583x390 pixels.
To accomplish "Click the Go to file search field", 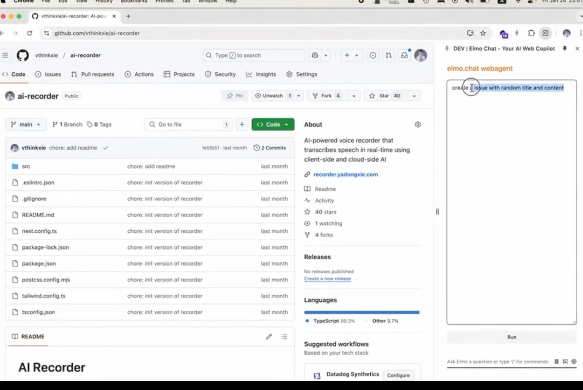I will [189, 125].
